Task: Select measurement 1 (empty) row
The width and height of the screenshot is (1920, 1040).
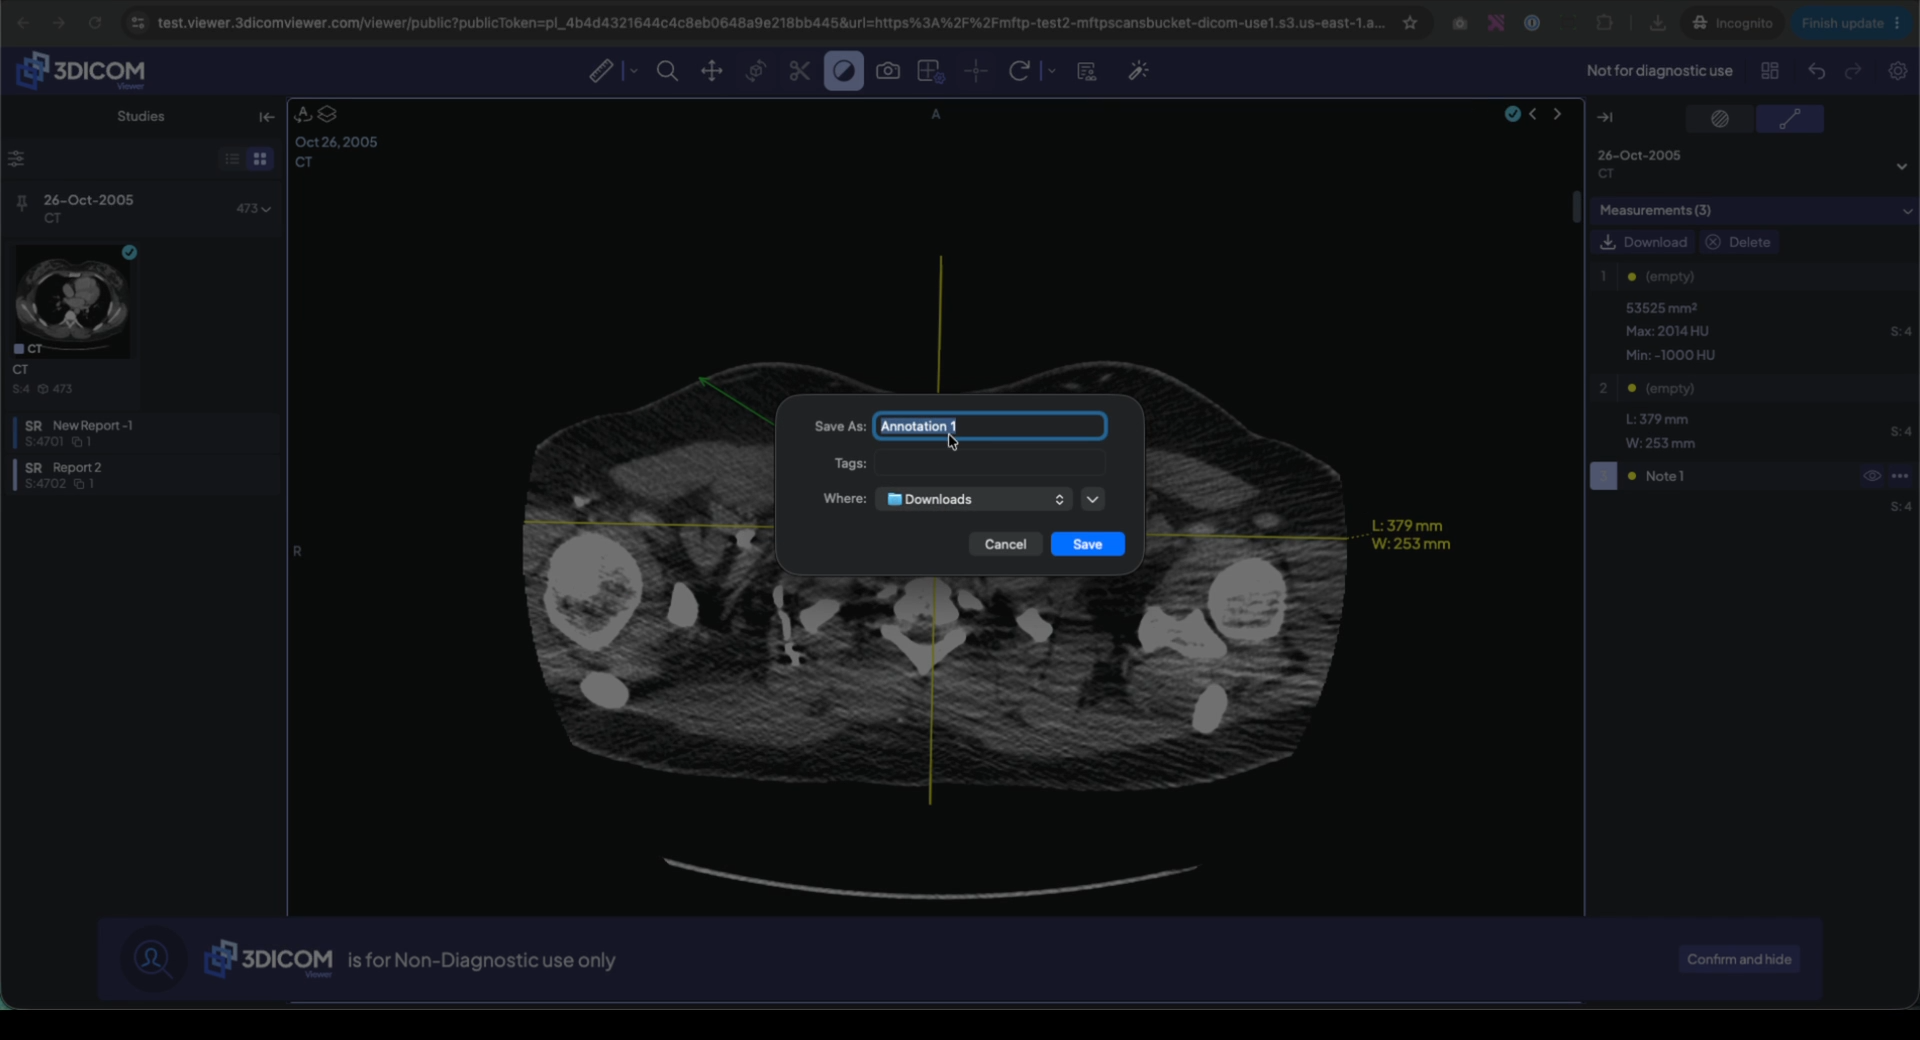Action: pyautogui.click(x=1752, y=276)
